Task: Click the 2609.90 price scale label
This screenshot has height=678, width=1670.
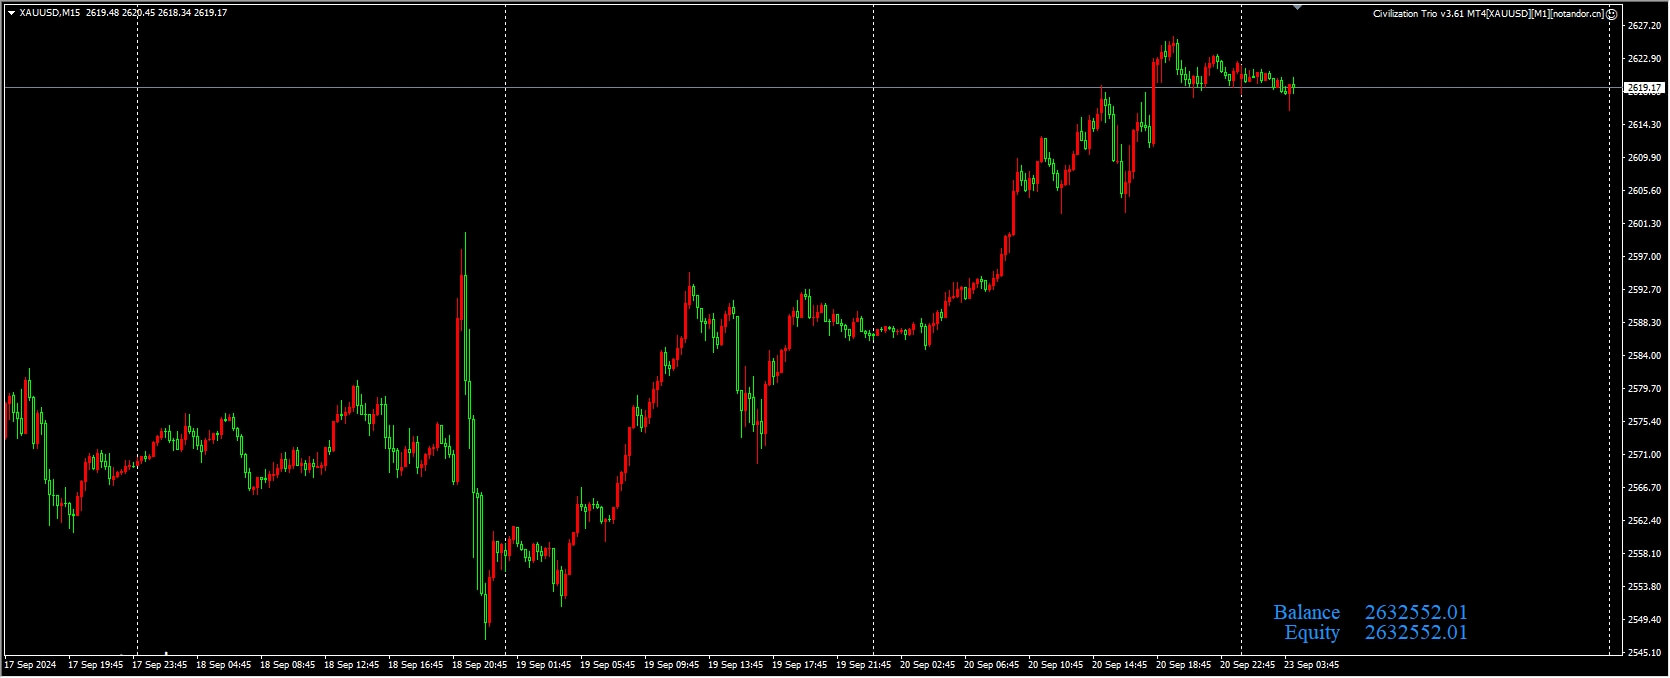Action: tap(1643, 158)
